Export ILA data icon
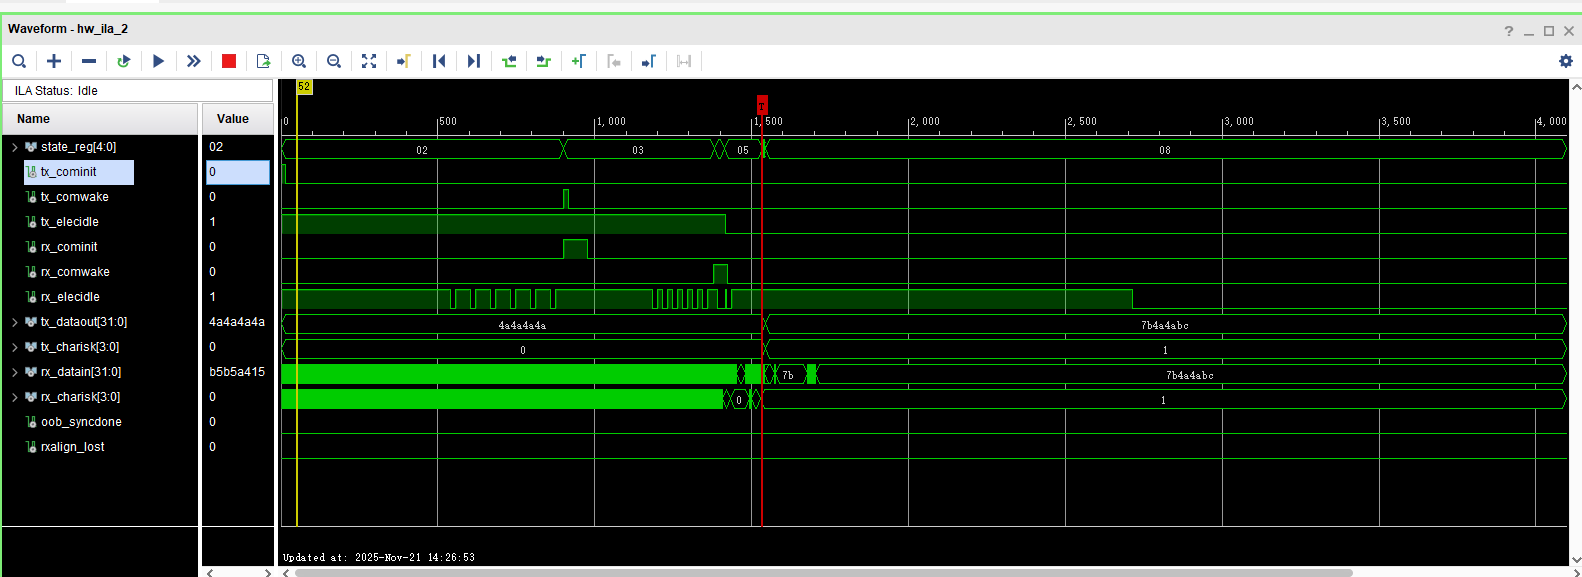The image size is (1582, 577). 264,61
